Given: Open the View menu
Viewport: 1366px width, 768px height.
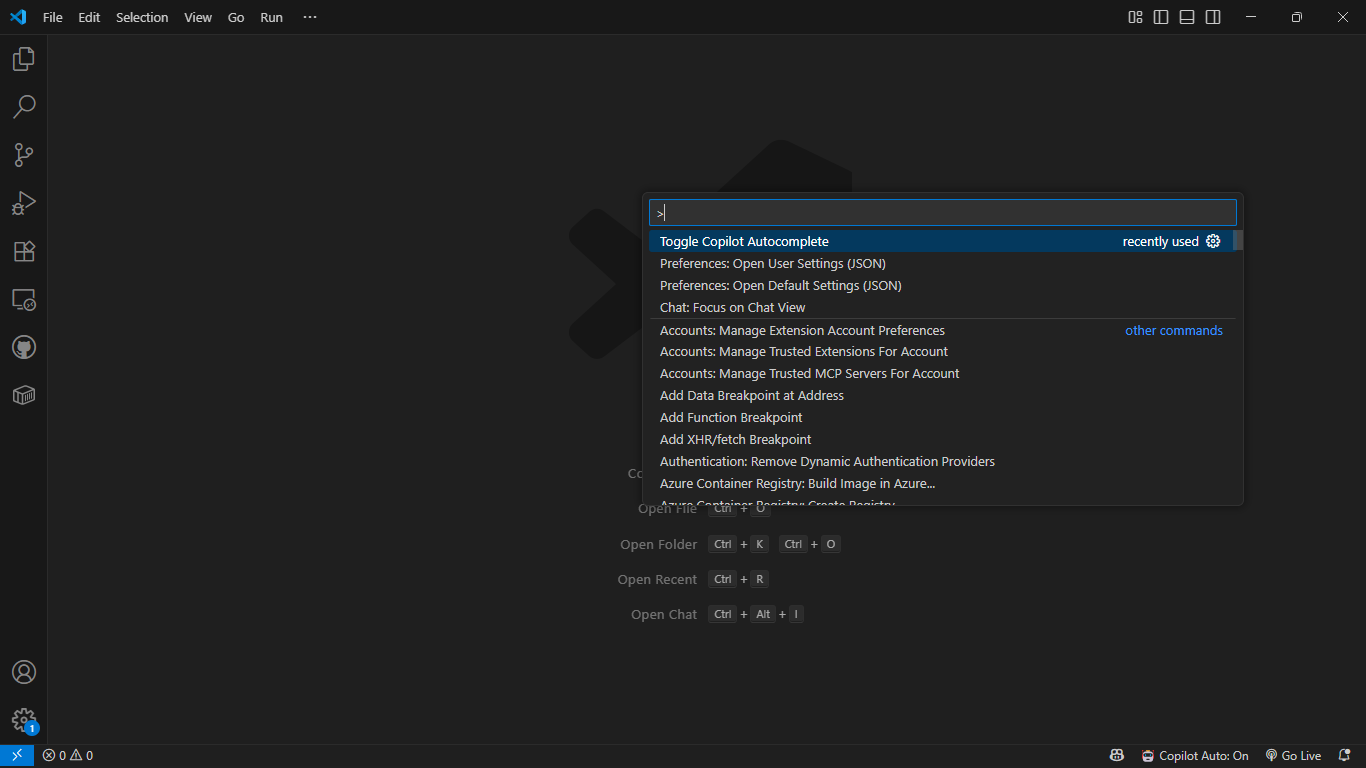Looking at the screenshot, I should [198, 17].
